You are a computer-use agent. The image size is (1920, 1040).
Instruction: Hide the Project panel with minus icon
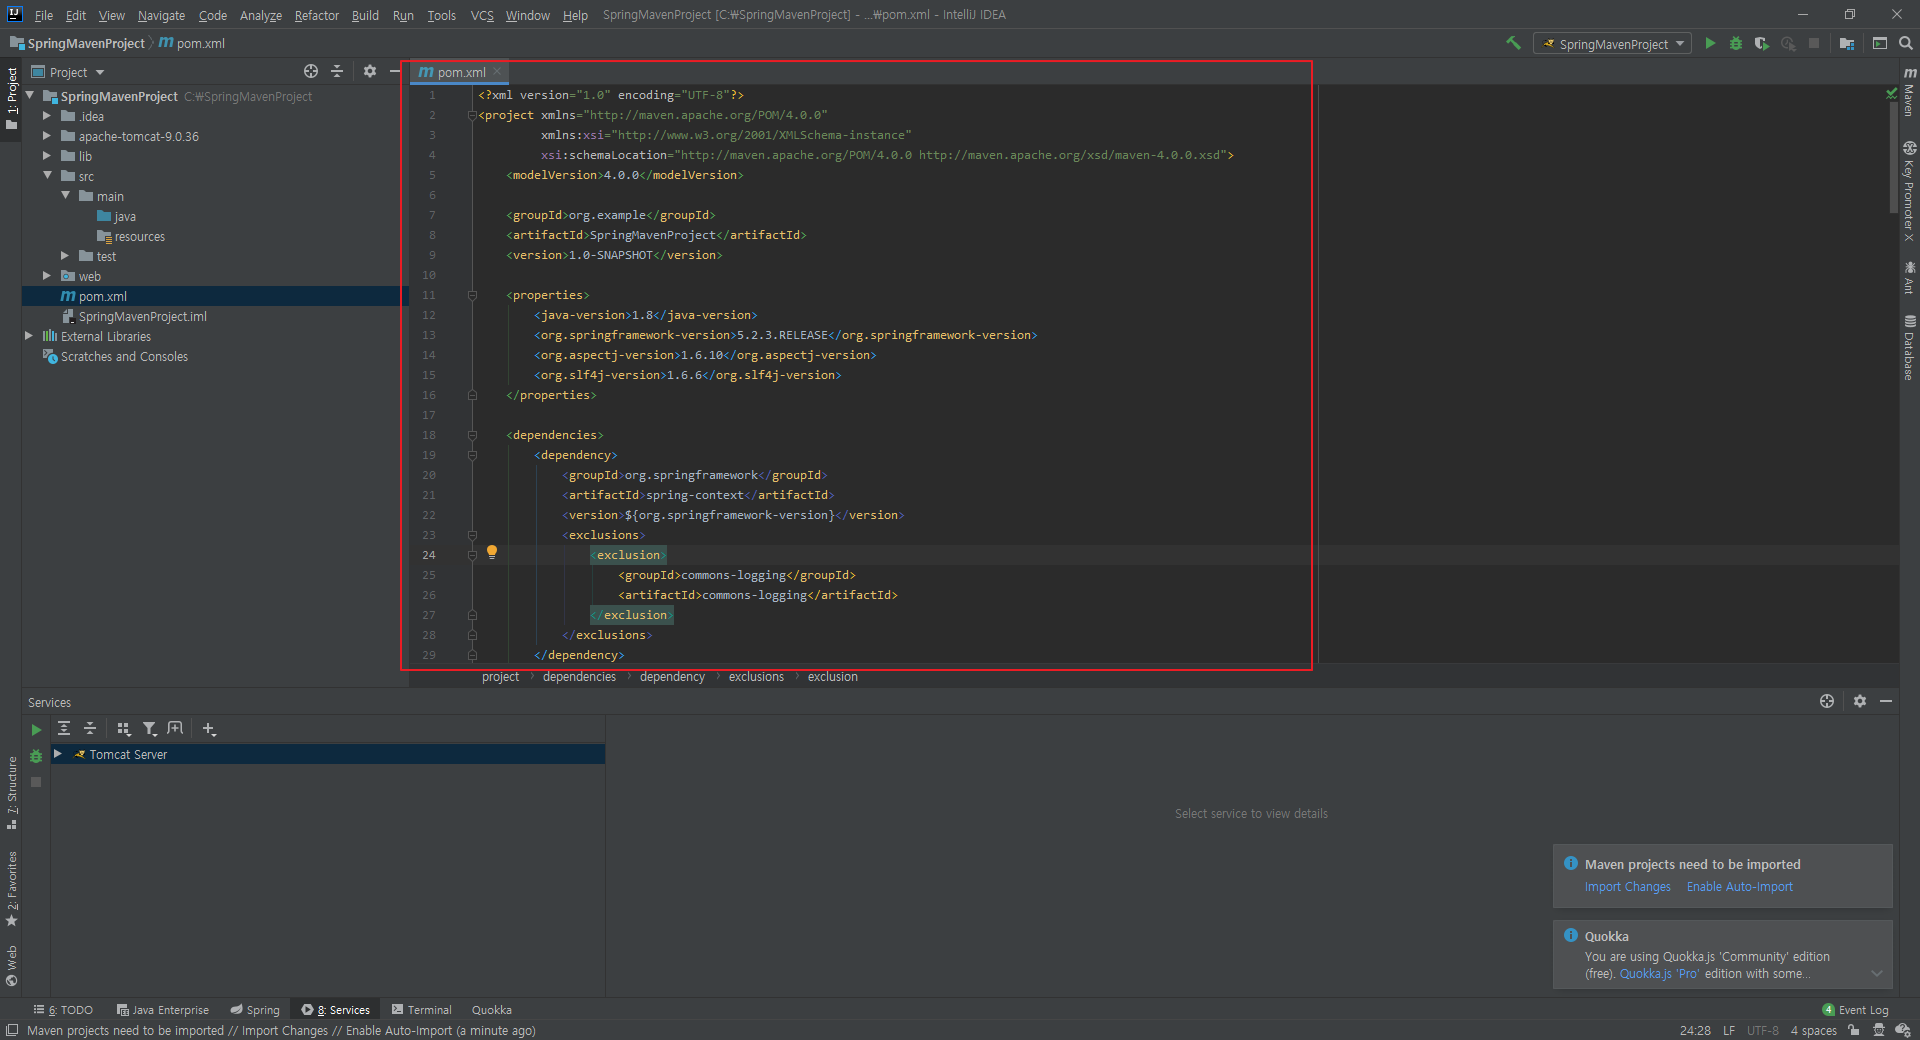coord(395,71)
